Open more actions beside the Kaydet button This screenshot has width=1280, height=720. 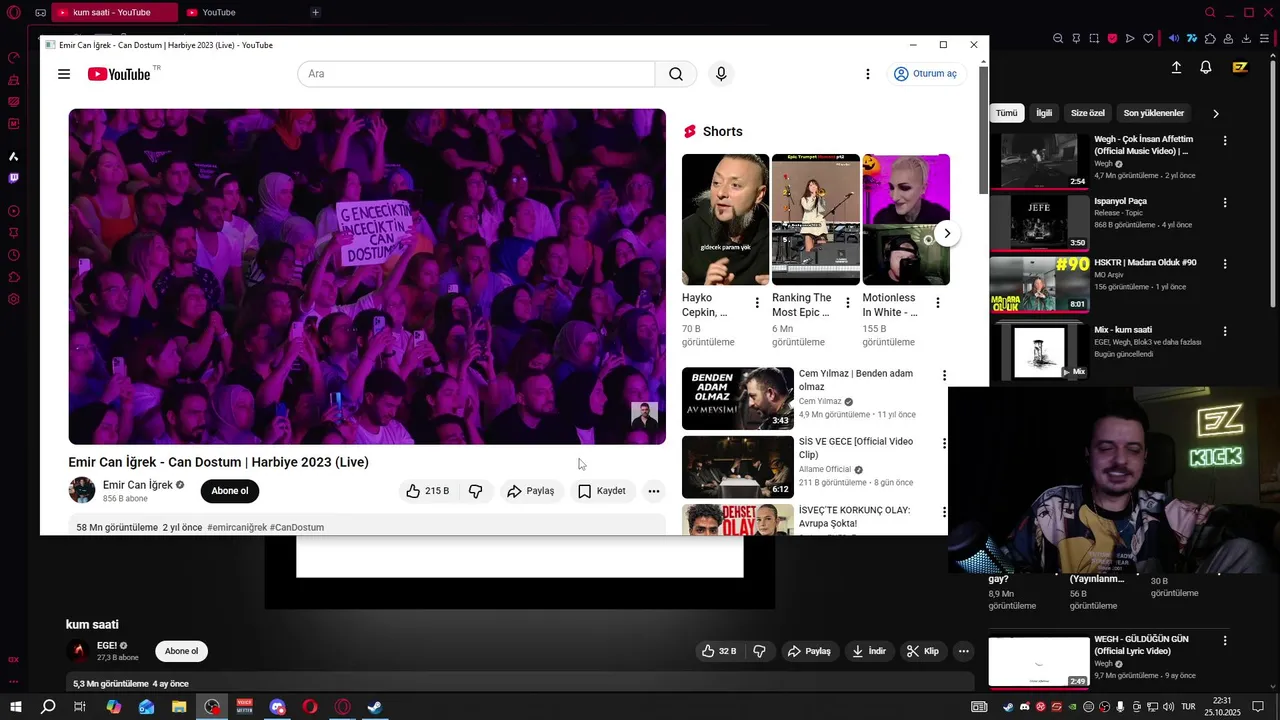653,491
